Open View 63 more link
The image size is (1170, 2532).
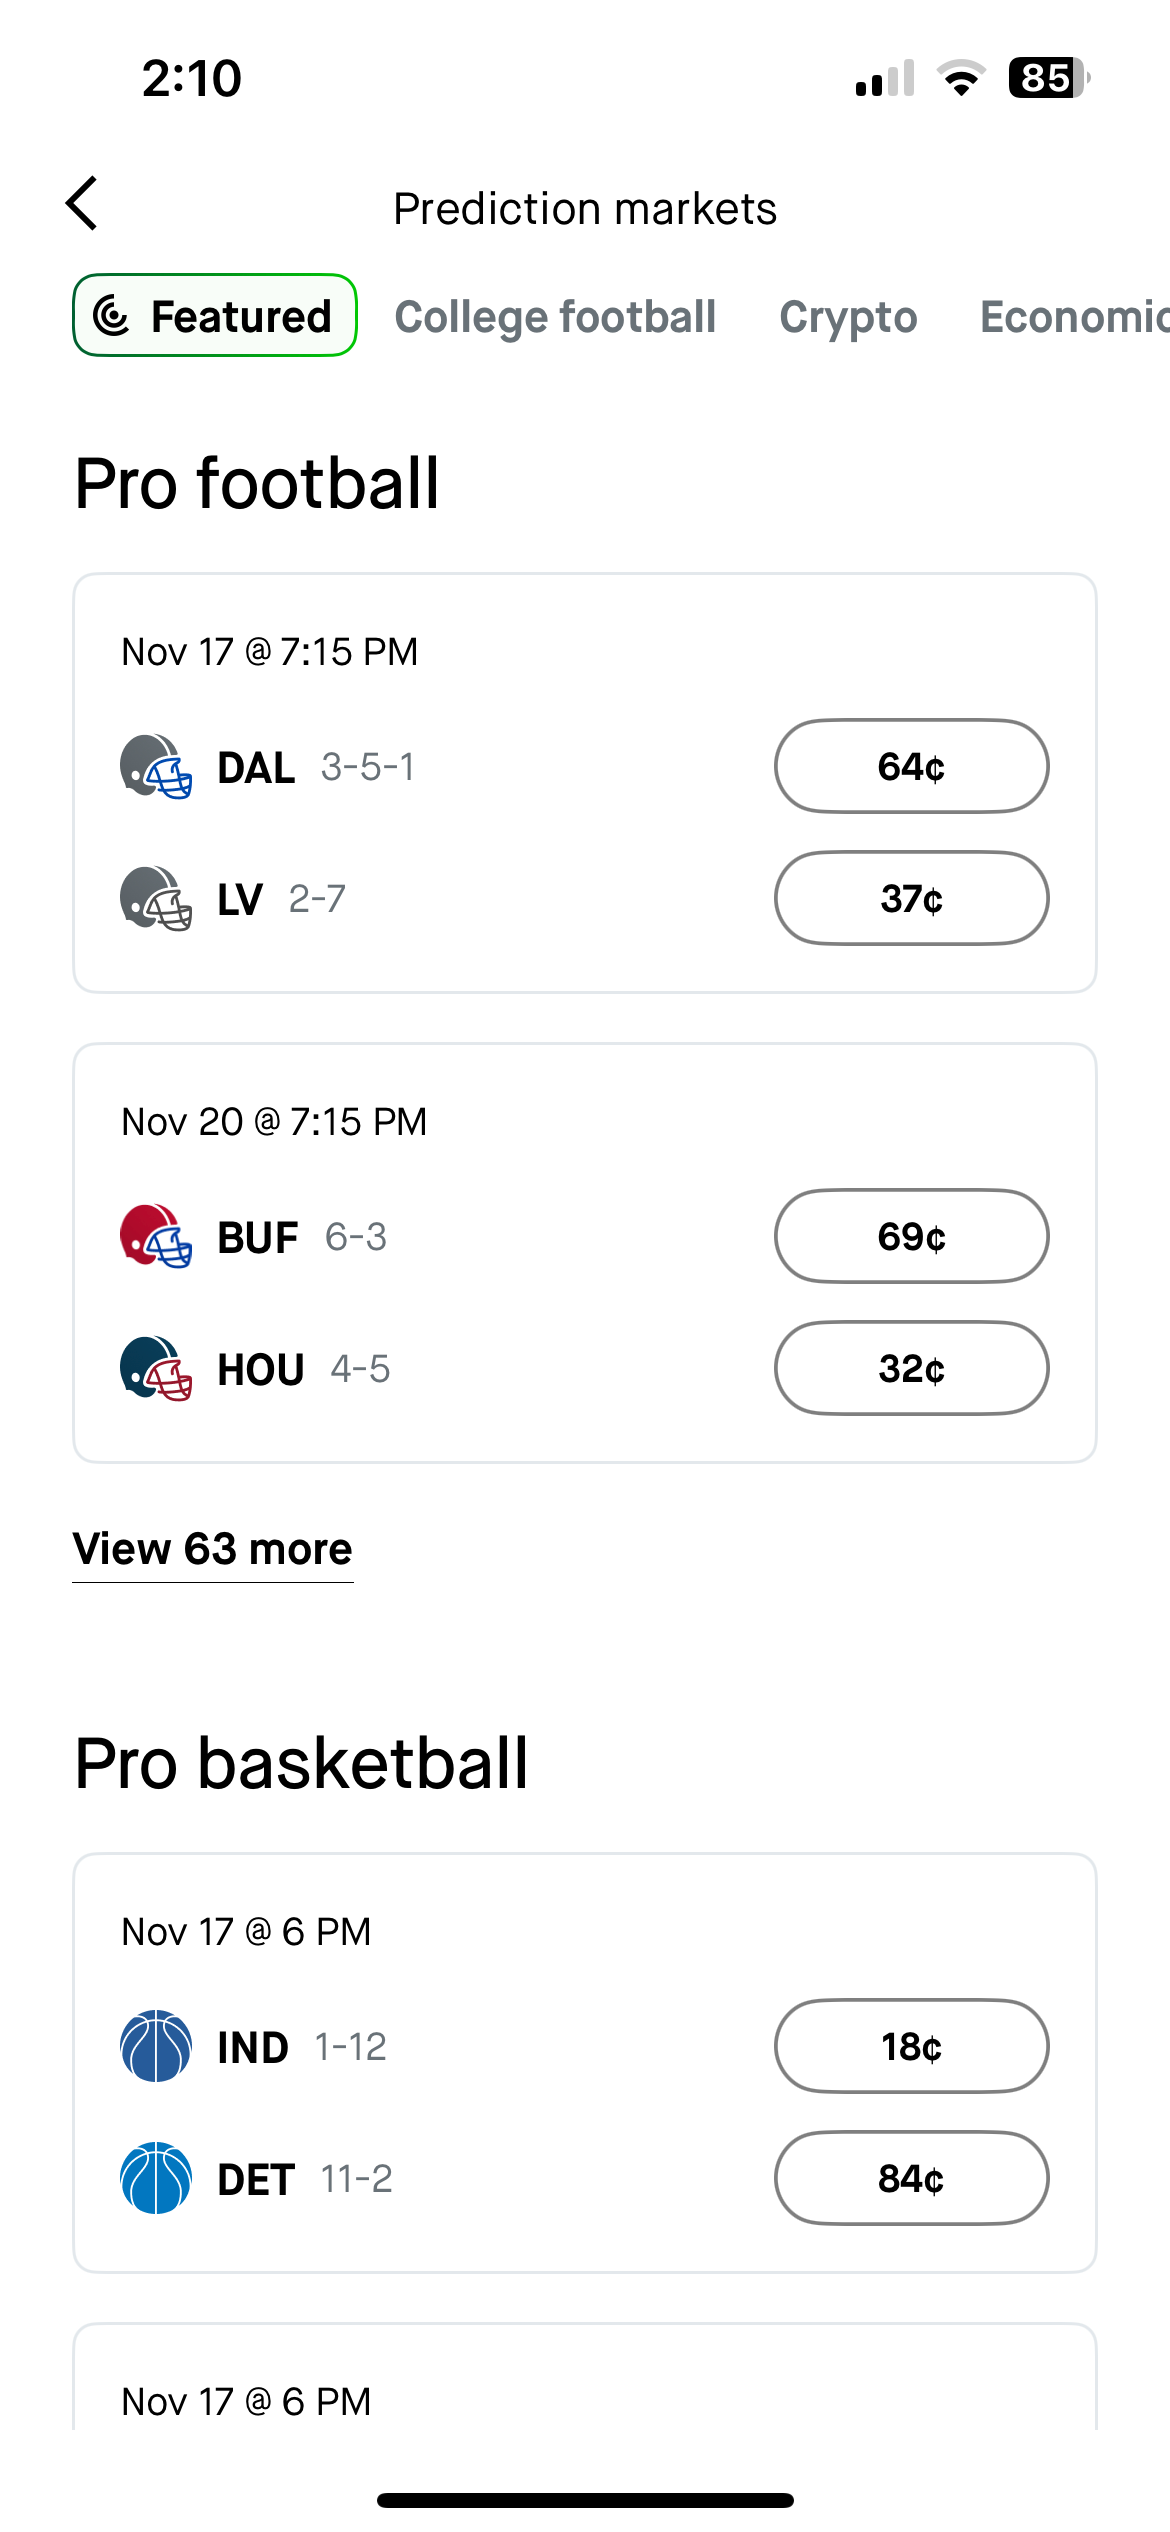pos(213,1549)
